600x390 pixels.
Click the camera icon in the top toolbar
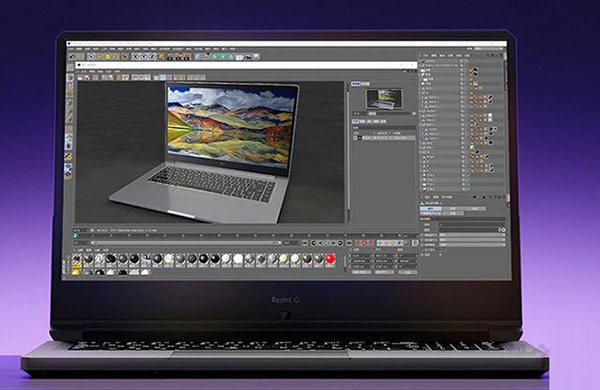coord(248,57)
